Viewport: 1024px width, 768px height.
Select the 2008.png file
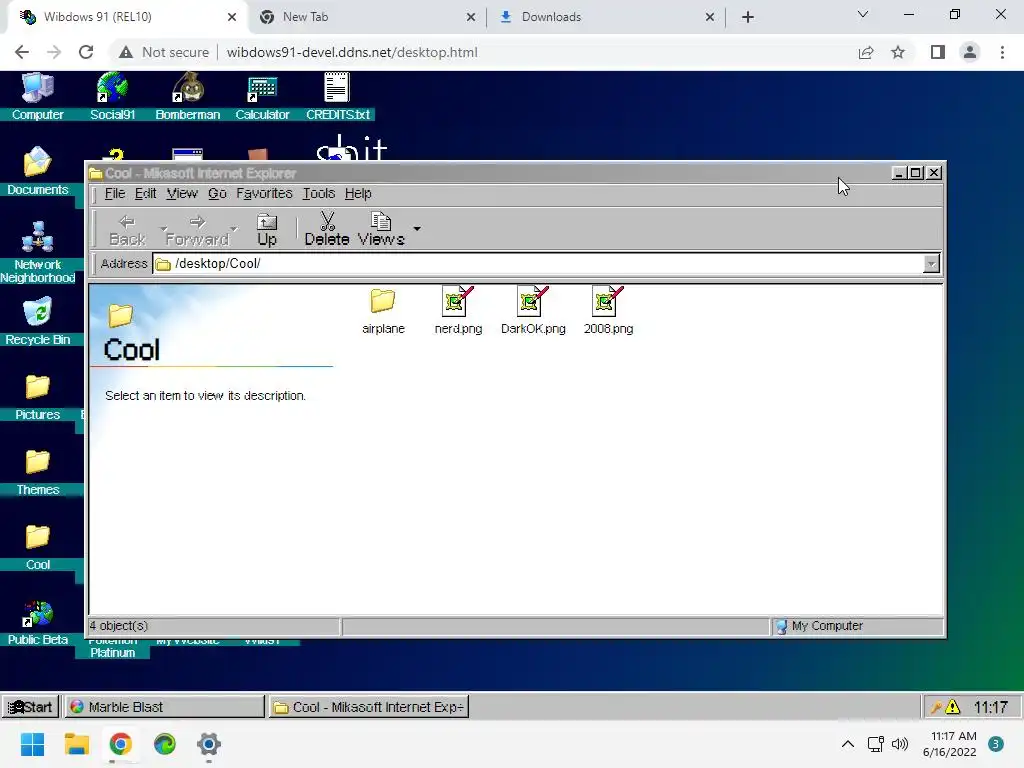[608, 311]
